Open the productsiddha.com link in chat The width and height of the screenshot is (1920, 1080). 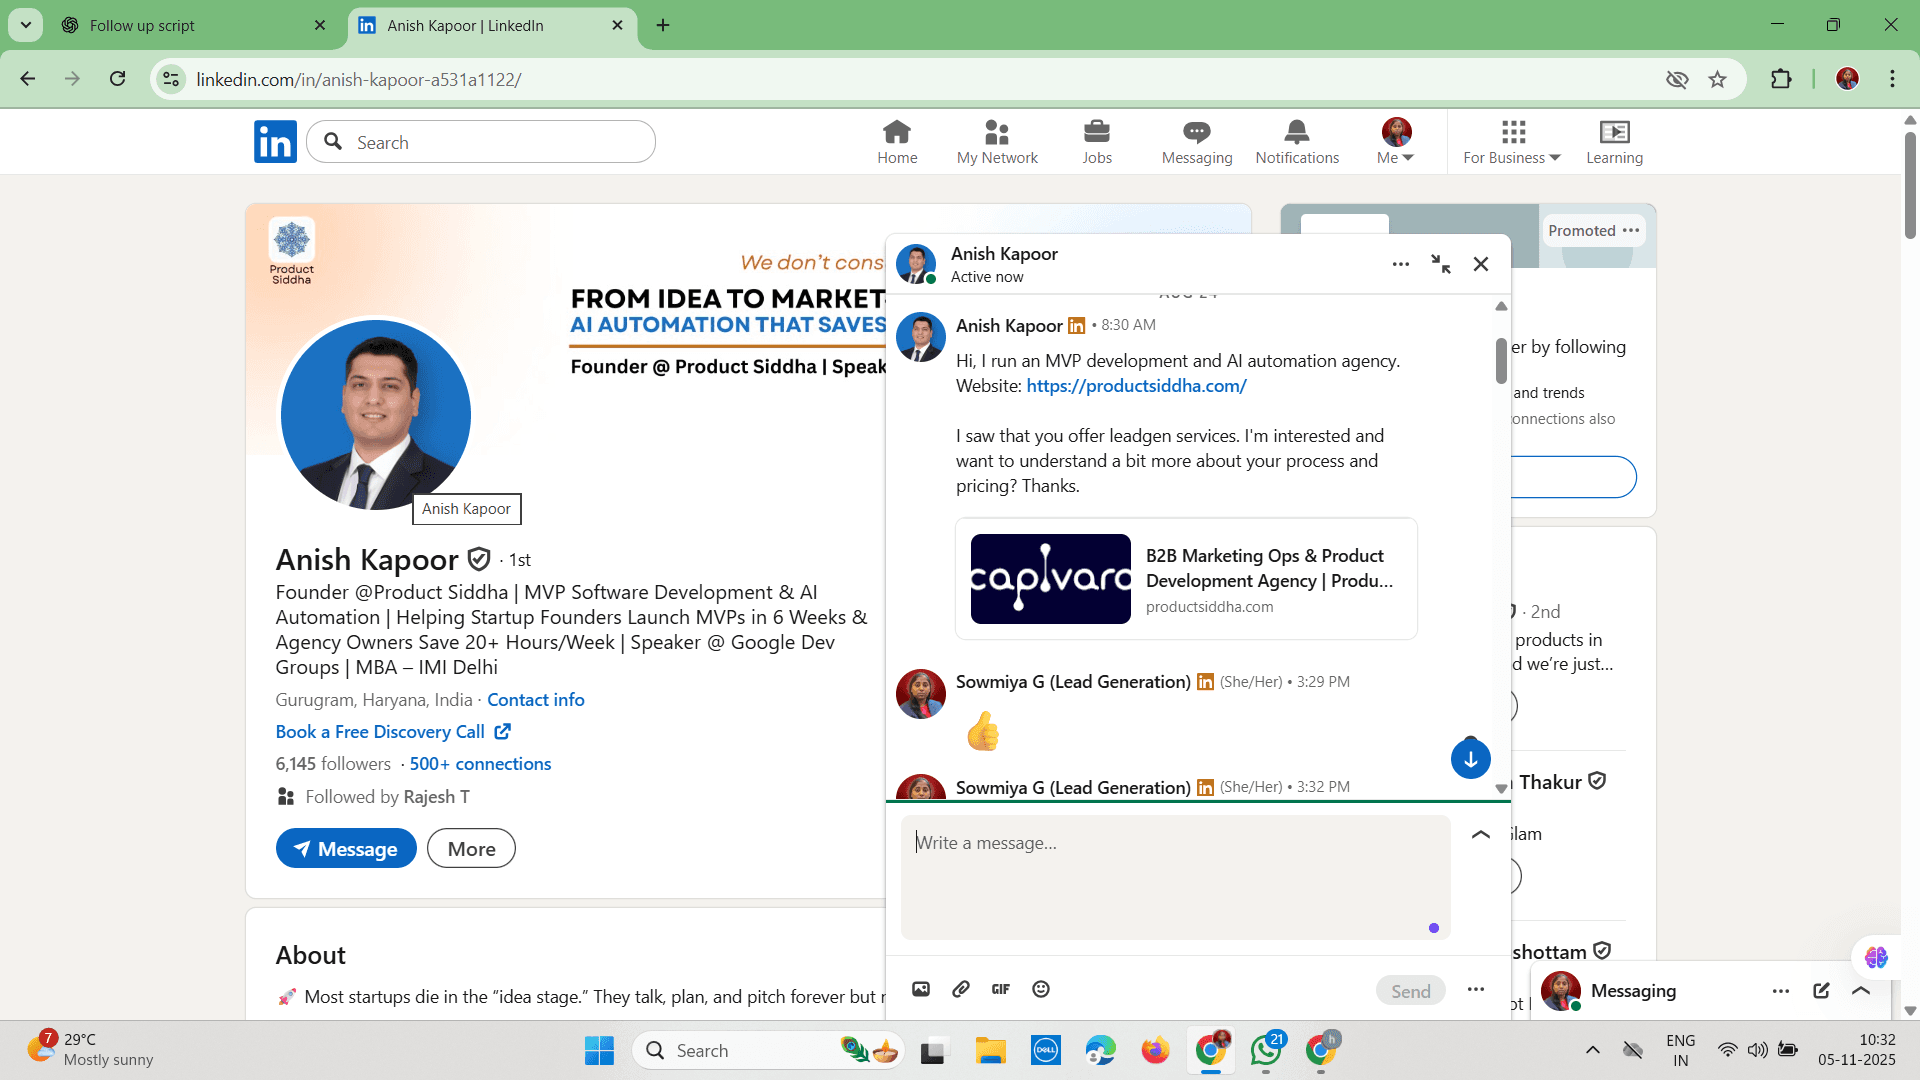1136,386
